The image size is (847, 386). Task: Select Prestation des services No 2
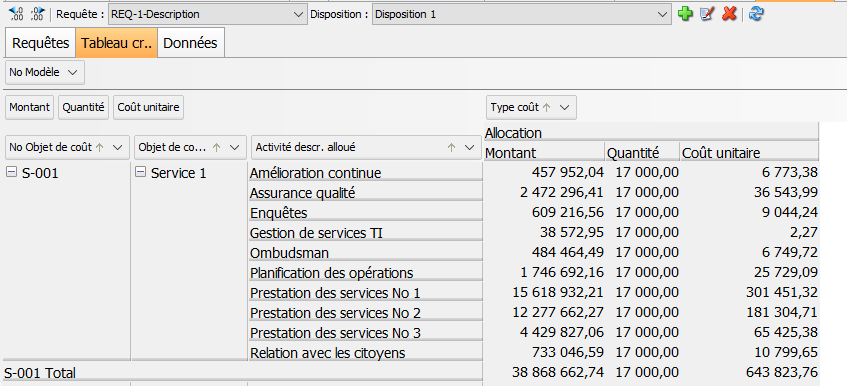point(365,313)
